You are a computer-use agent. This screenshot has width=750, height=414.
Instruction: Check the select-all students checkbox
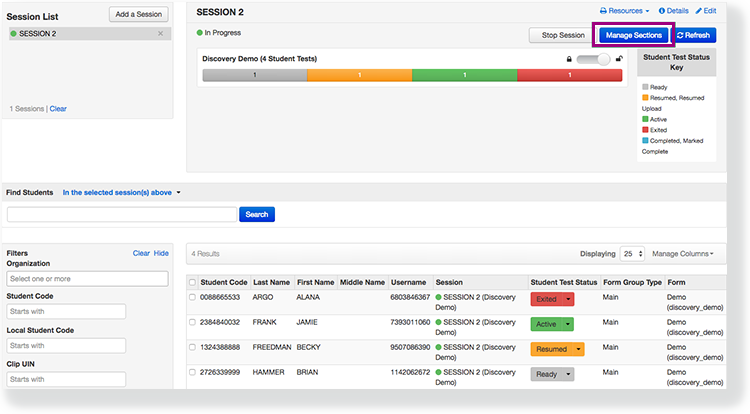tap(193, 283)
